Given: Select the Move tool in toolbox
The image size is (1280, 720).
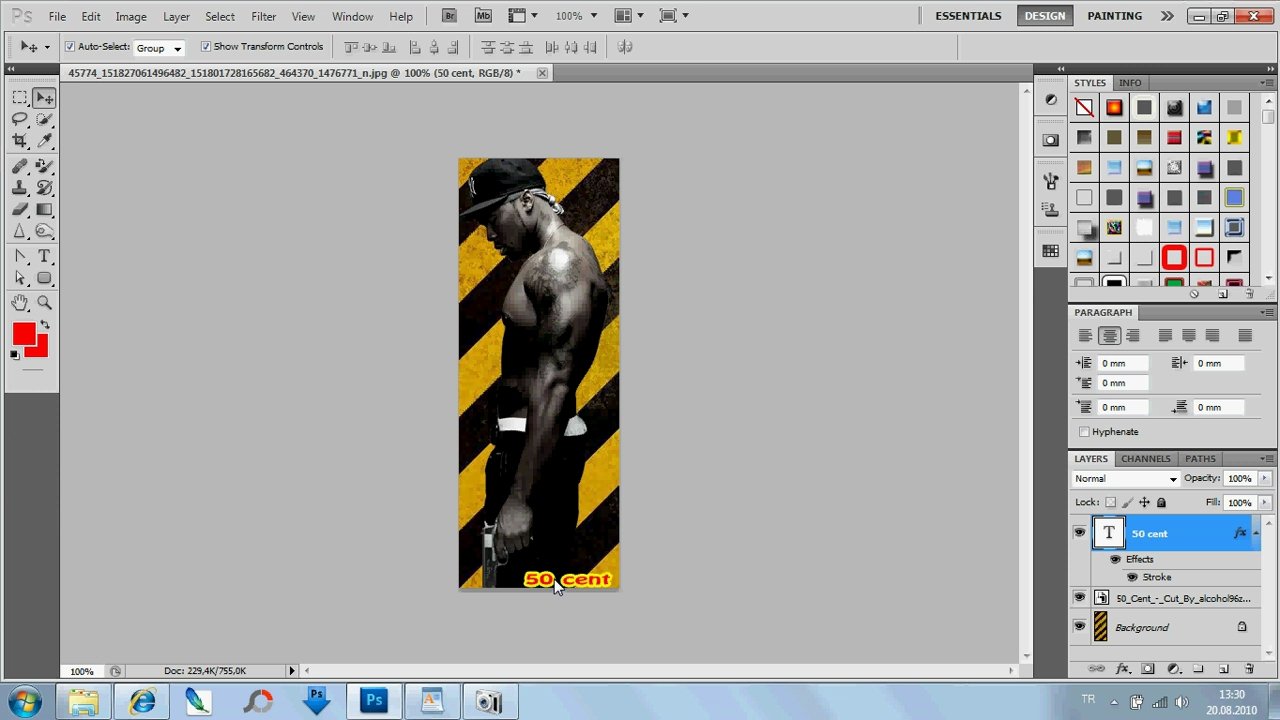Looking at the screenshot, I should point(44,98).
